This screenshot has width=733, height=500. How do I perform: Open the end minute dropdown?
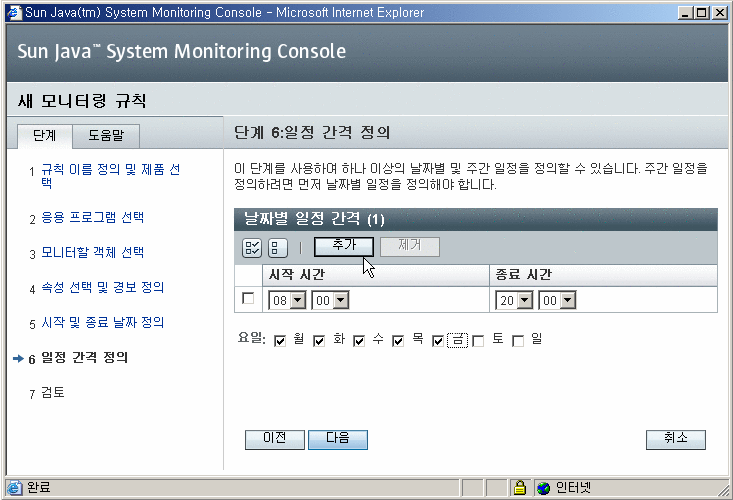coord(557,300)
